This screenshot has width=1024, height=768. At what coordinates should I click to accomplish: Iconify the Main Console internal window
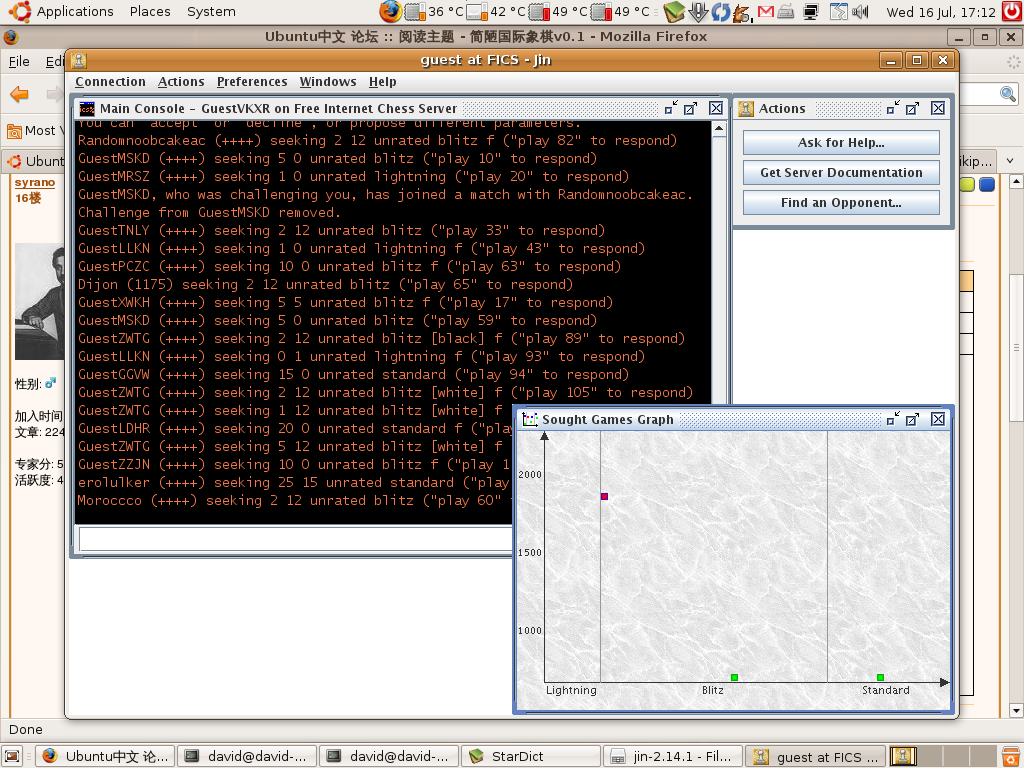pos(671,108)
